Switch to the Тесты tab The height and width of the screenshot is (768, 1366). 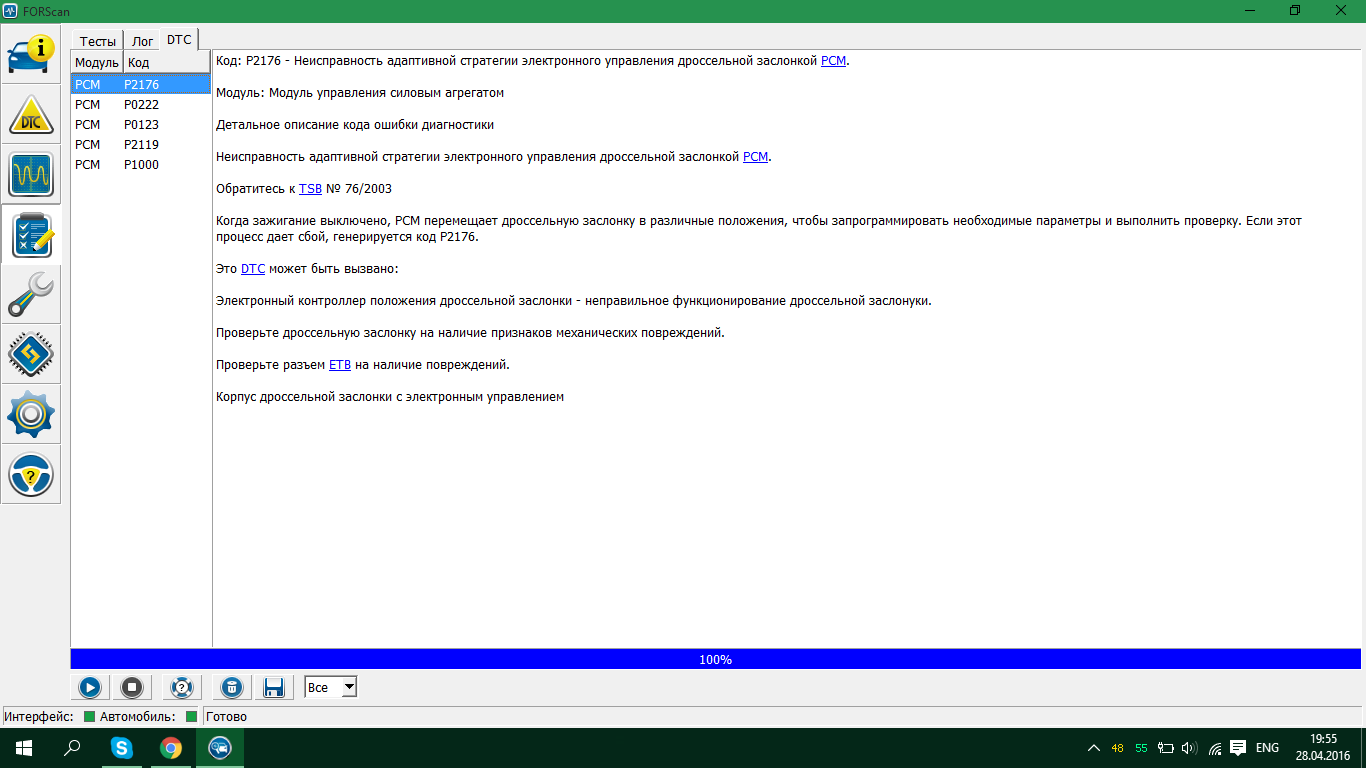[x=98, y=41]
